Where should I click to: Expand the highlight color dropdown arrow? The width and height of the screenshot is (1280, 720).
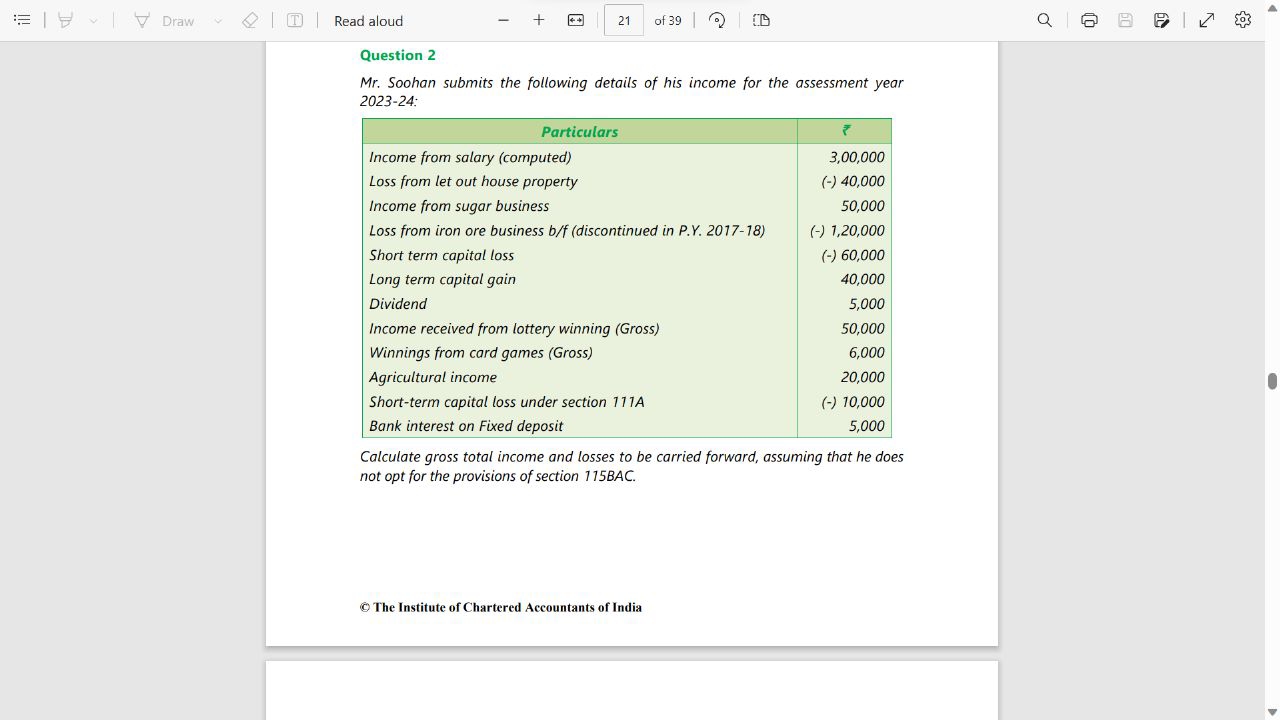93,20
